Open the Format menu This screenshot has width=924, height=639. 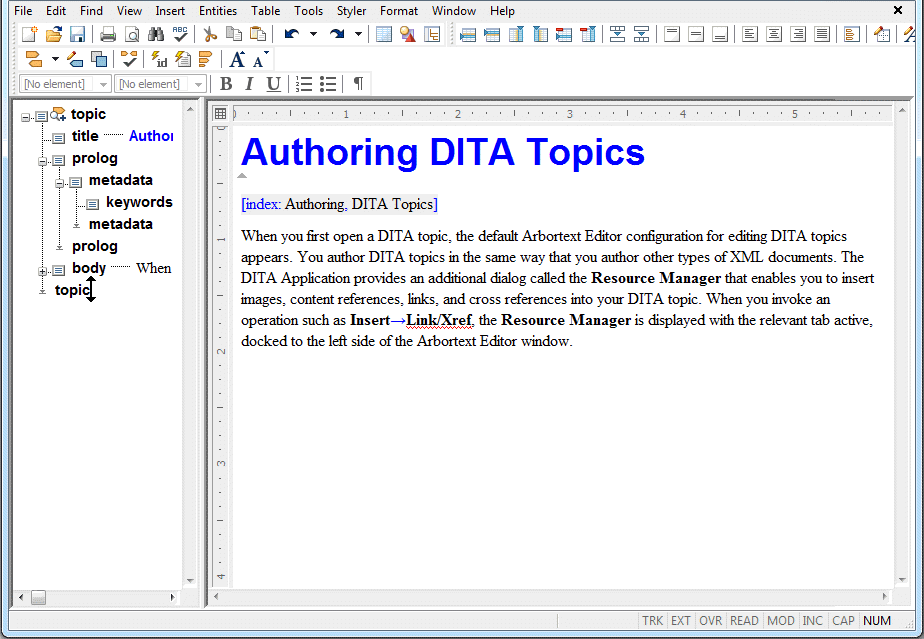point(399,11)
